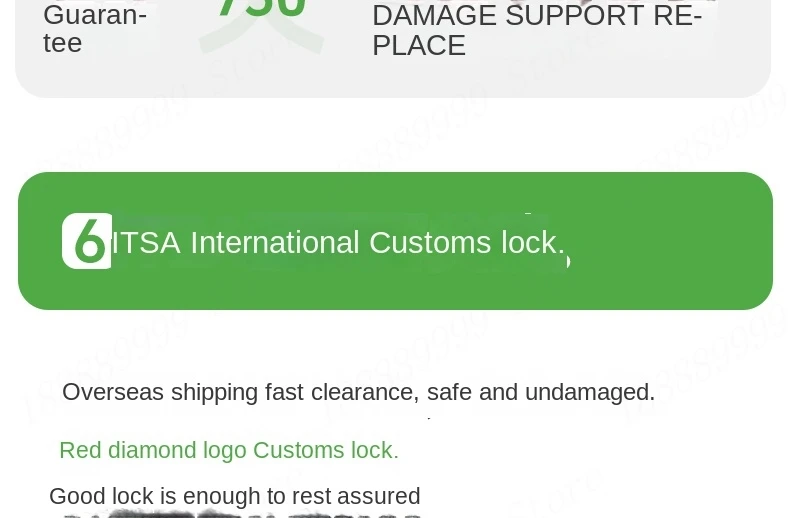This screenshot has height=518, width=790.
Task: Open the Red diamond logo Customs lock link
Action: 229,450
